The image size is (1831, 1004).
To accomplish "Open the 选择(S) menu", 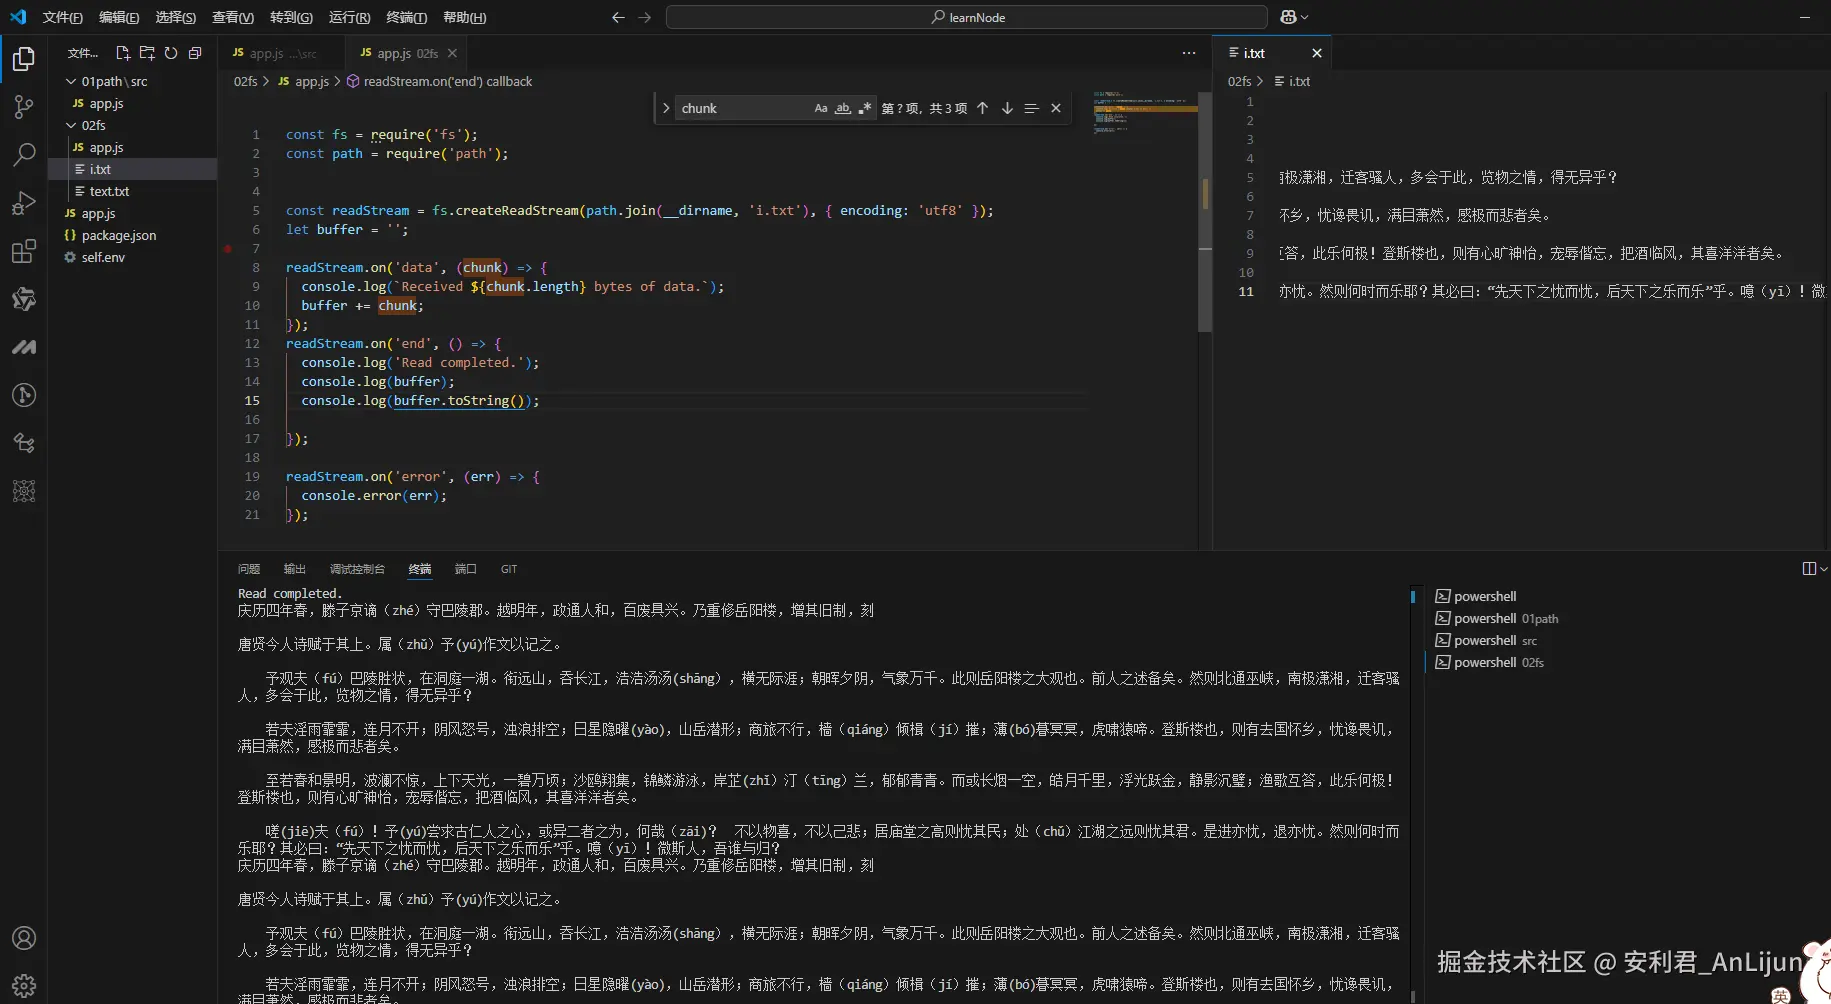I will click(175, 17).
